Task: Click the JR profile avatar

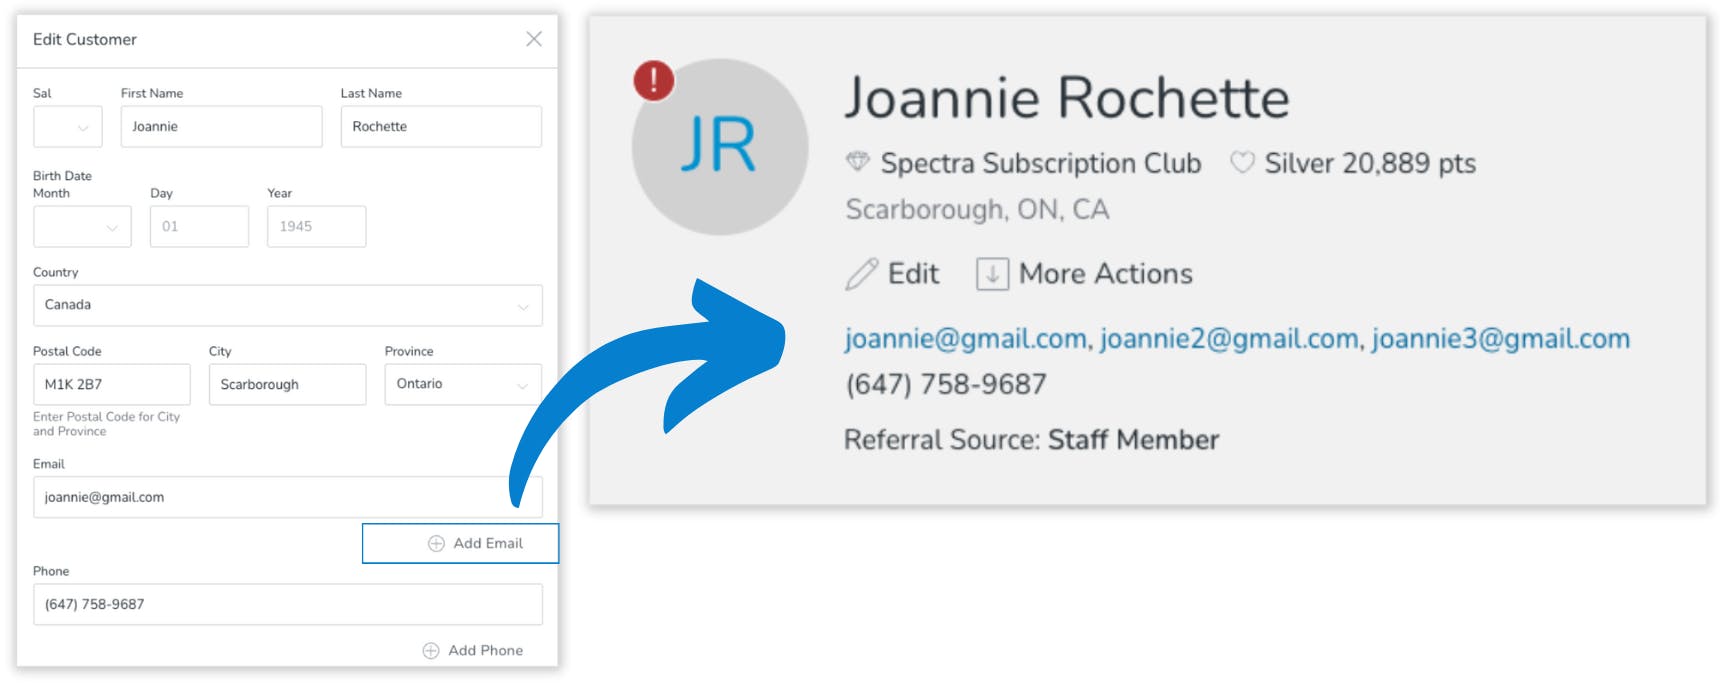Action: point(720,147)
